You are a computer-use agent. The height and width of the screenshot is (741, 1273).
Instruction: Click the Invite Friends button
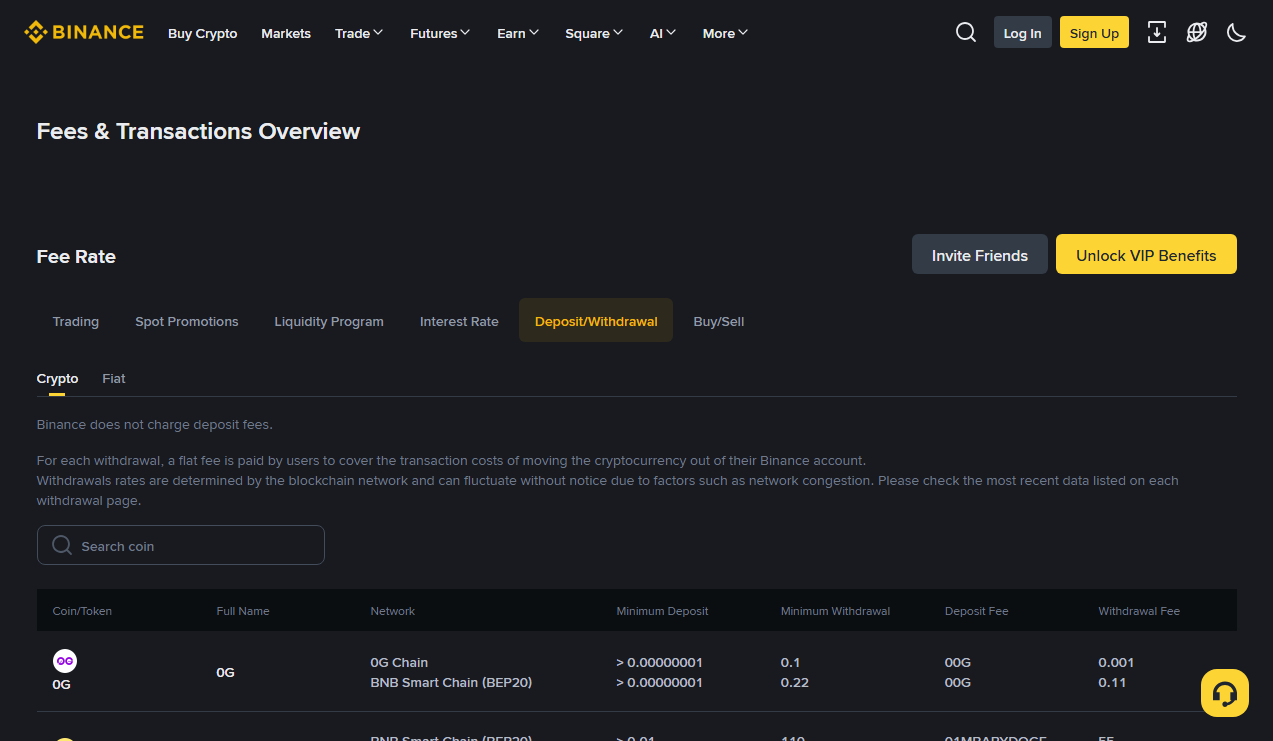(x=980, y=254)
